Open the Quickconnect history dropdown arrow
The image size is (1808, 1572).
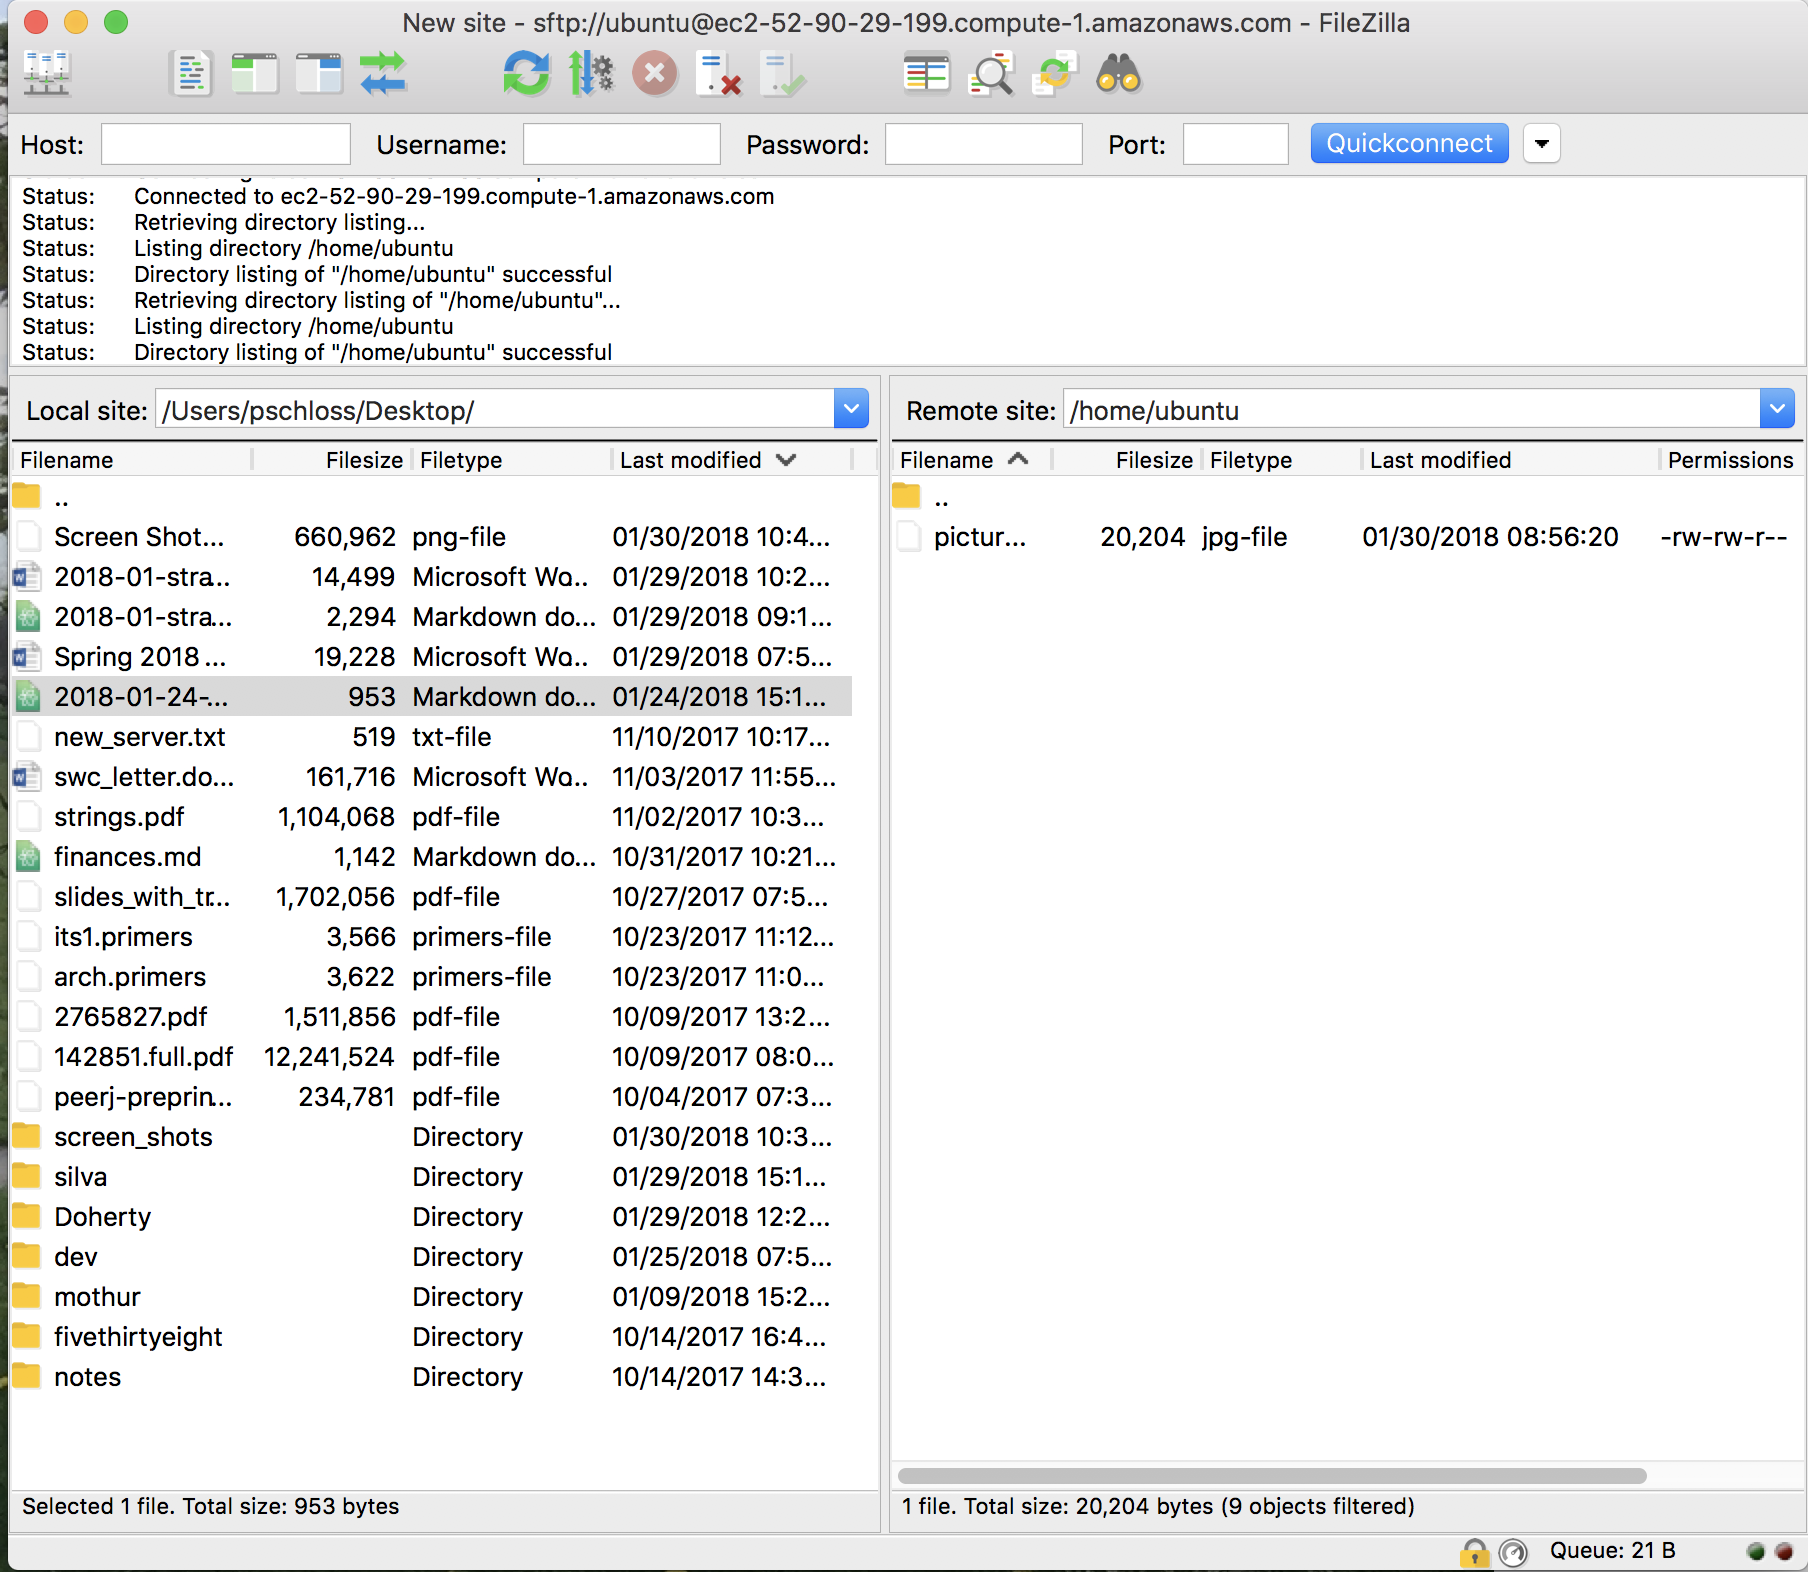(1541, 144)
